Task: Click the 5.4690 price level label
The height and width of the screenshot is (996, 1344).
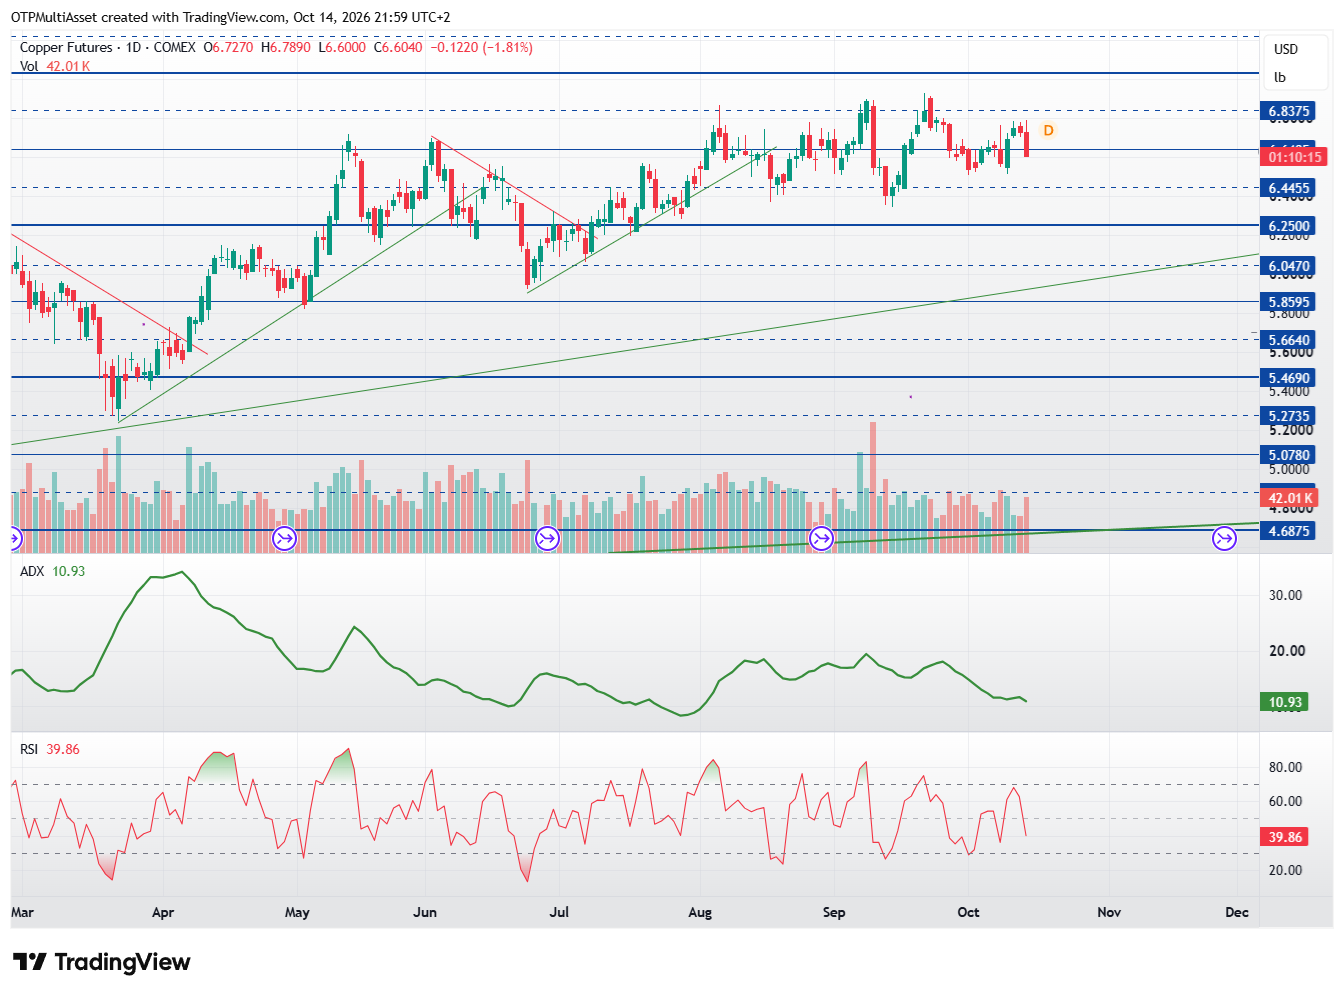Action: [x=1288, y=378]
